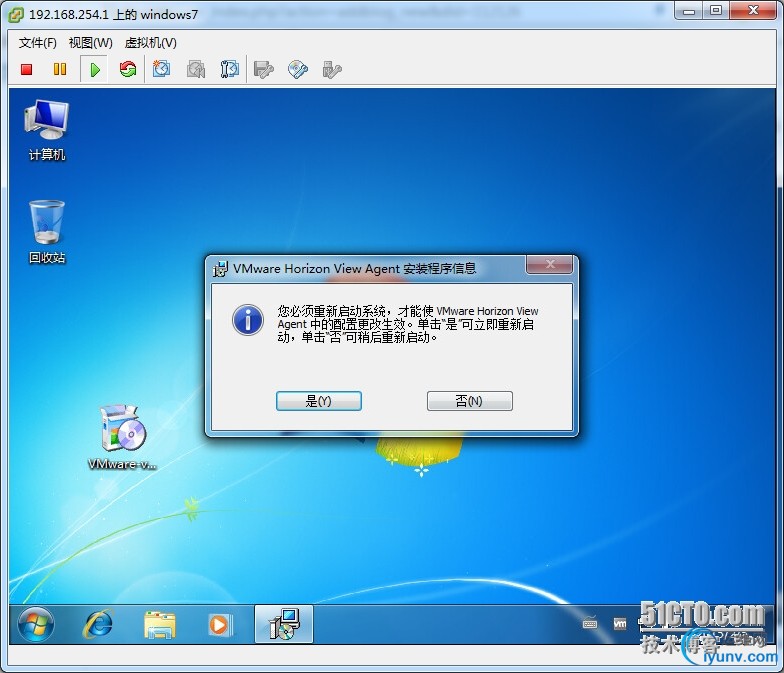Screen dimensions: 784x673
Task: Open Windows Explorer from taskbar
Action: [x=160, y=624]
